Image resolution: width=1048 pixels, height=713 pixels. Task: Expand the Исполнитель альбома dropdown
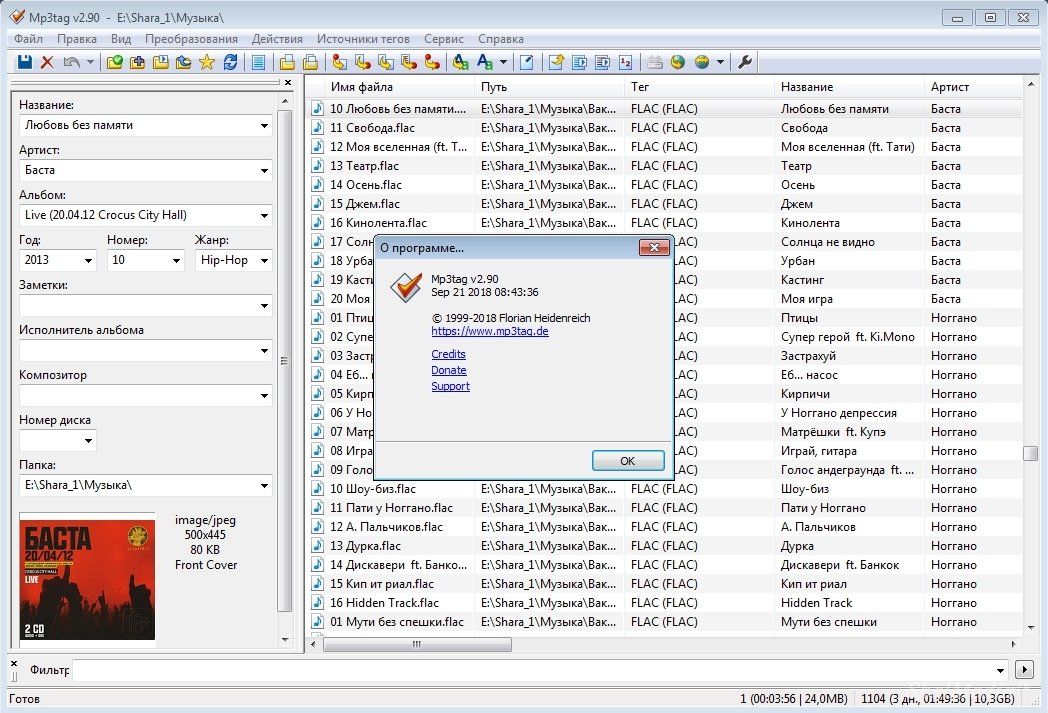coord(264,350)
